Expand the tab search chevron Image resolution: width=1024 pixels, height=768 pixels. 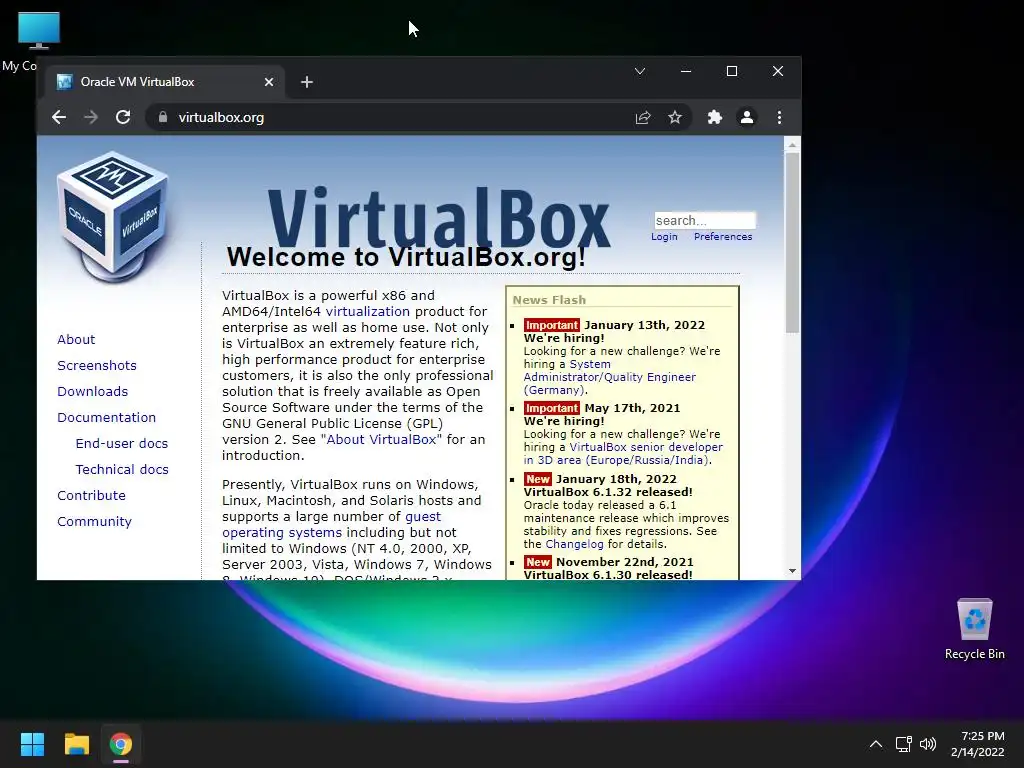point(640,71)
